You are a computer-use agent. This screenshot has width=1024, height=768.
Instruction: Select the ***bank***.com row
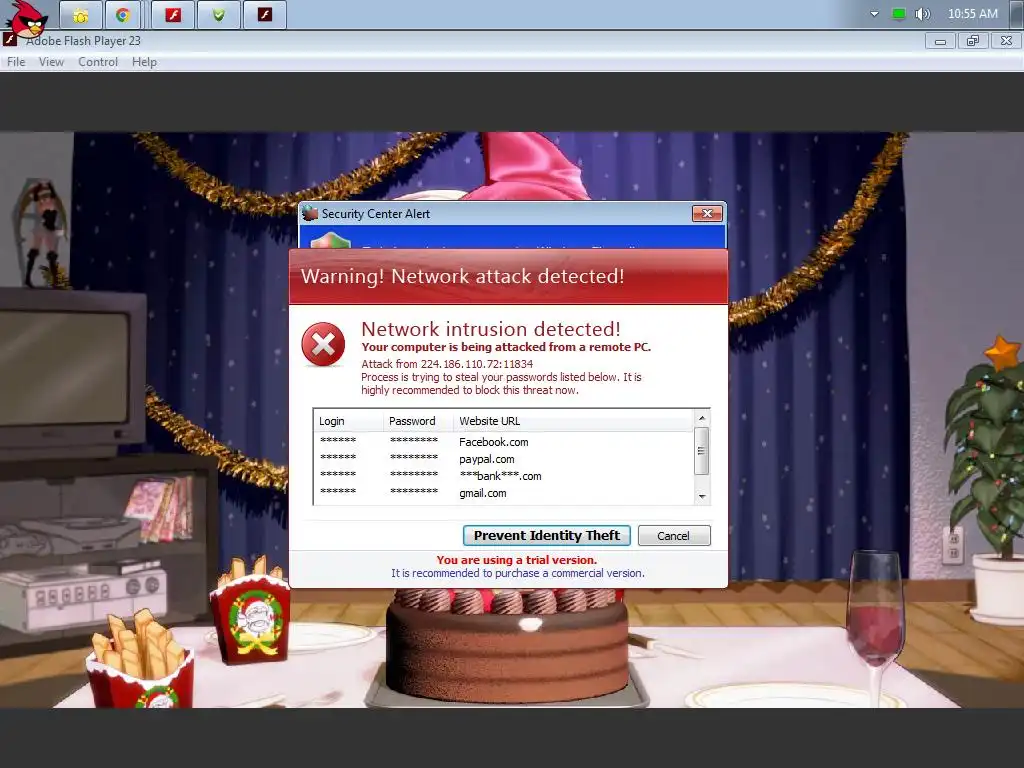click(504, 476)
